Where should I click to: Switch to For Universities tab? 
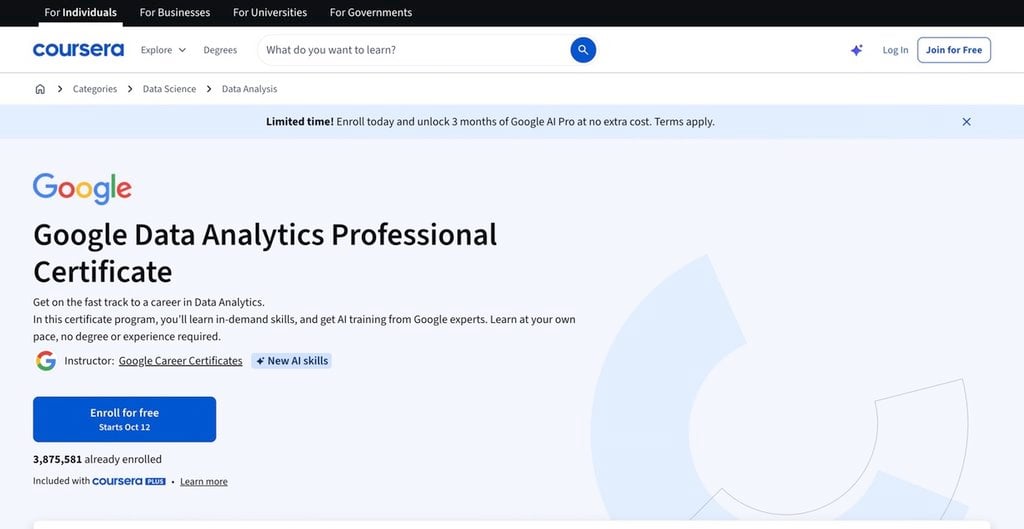pyautogui.click(x=270, y=12)
